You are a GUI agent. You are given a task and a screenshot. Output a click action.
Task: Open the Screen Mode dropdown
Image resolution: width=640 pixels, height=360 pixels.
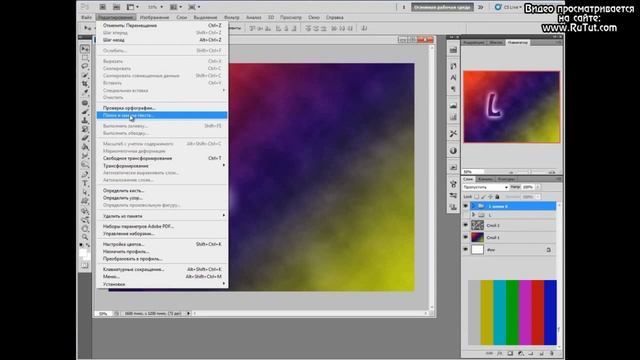pyautogui.click(x=194, y=7)
